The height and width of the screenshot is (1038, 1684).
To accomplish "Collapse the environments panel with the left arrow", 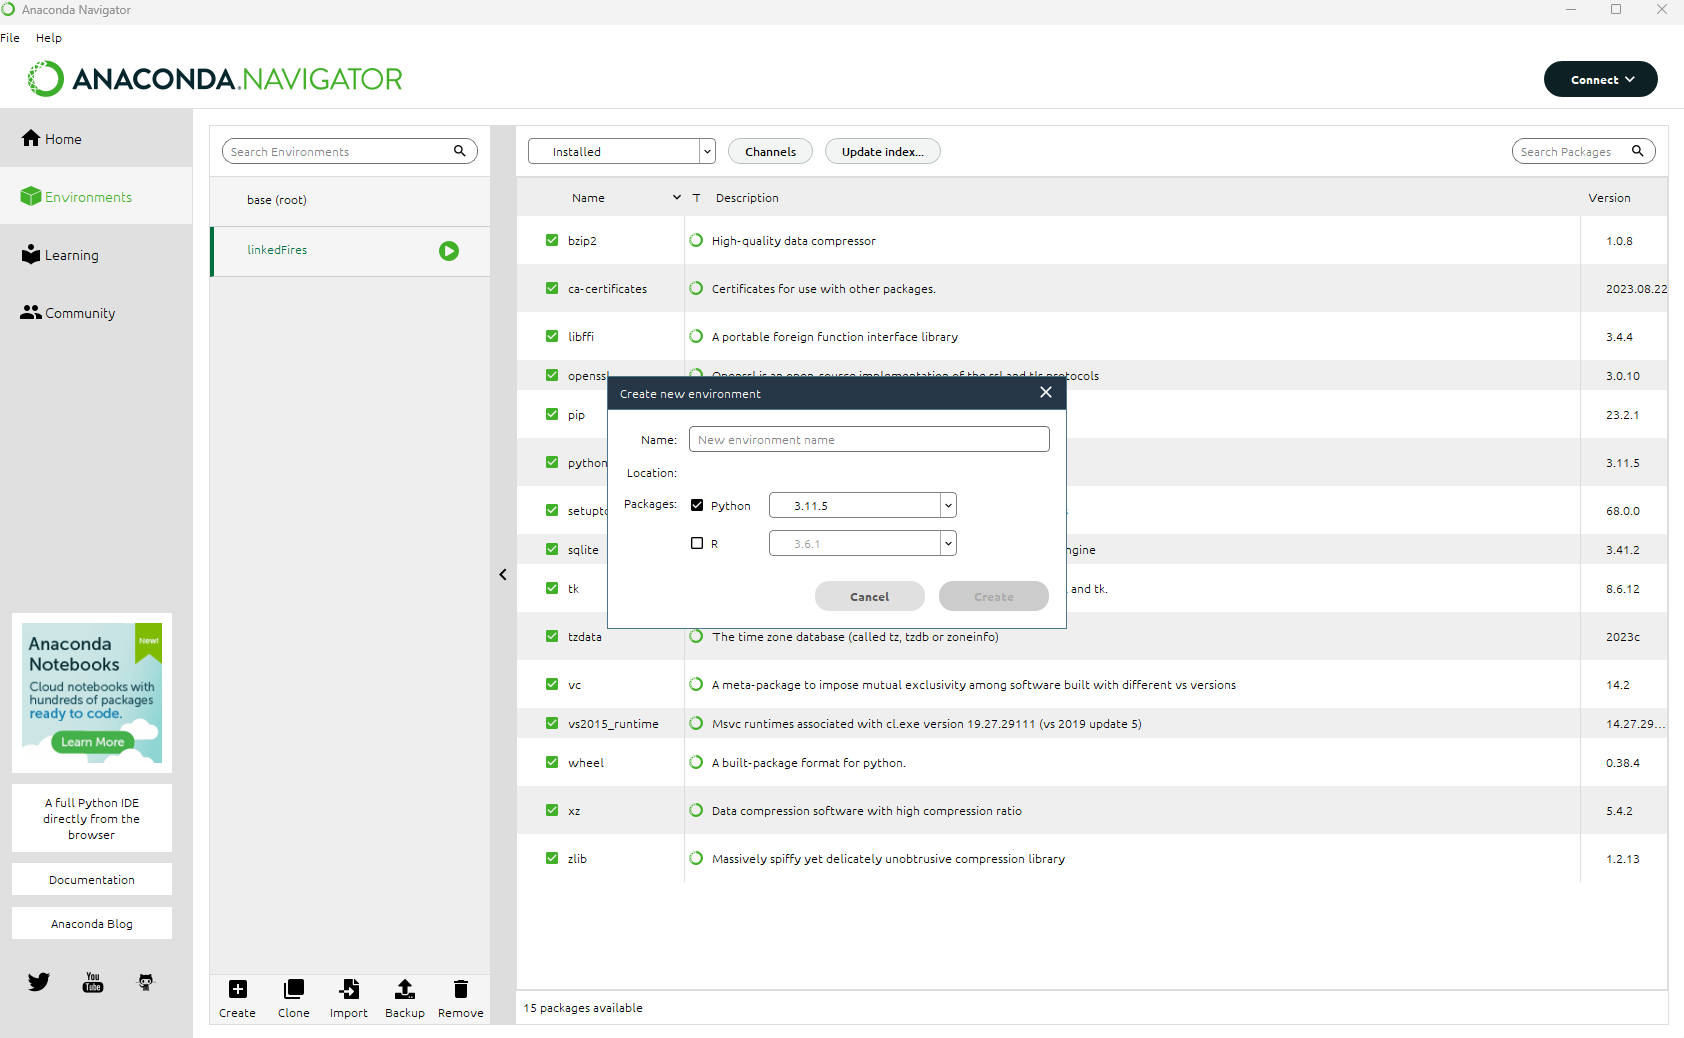I will tap(503, 575).
